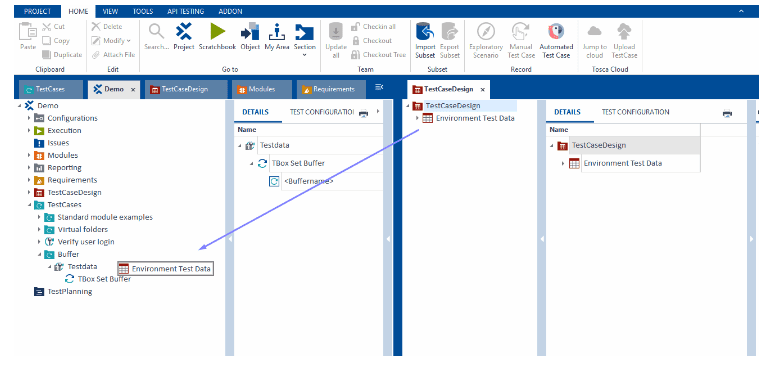Collapse the Buffer folder in tree

(39, 254)
